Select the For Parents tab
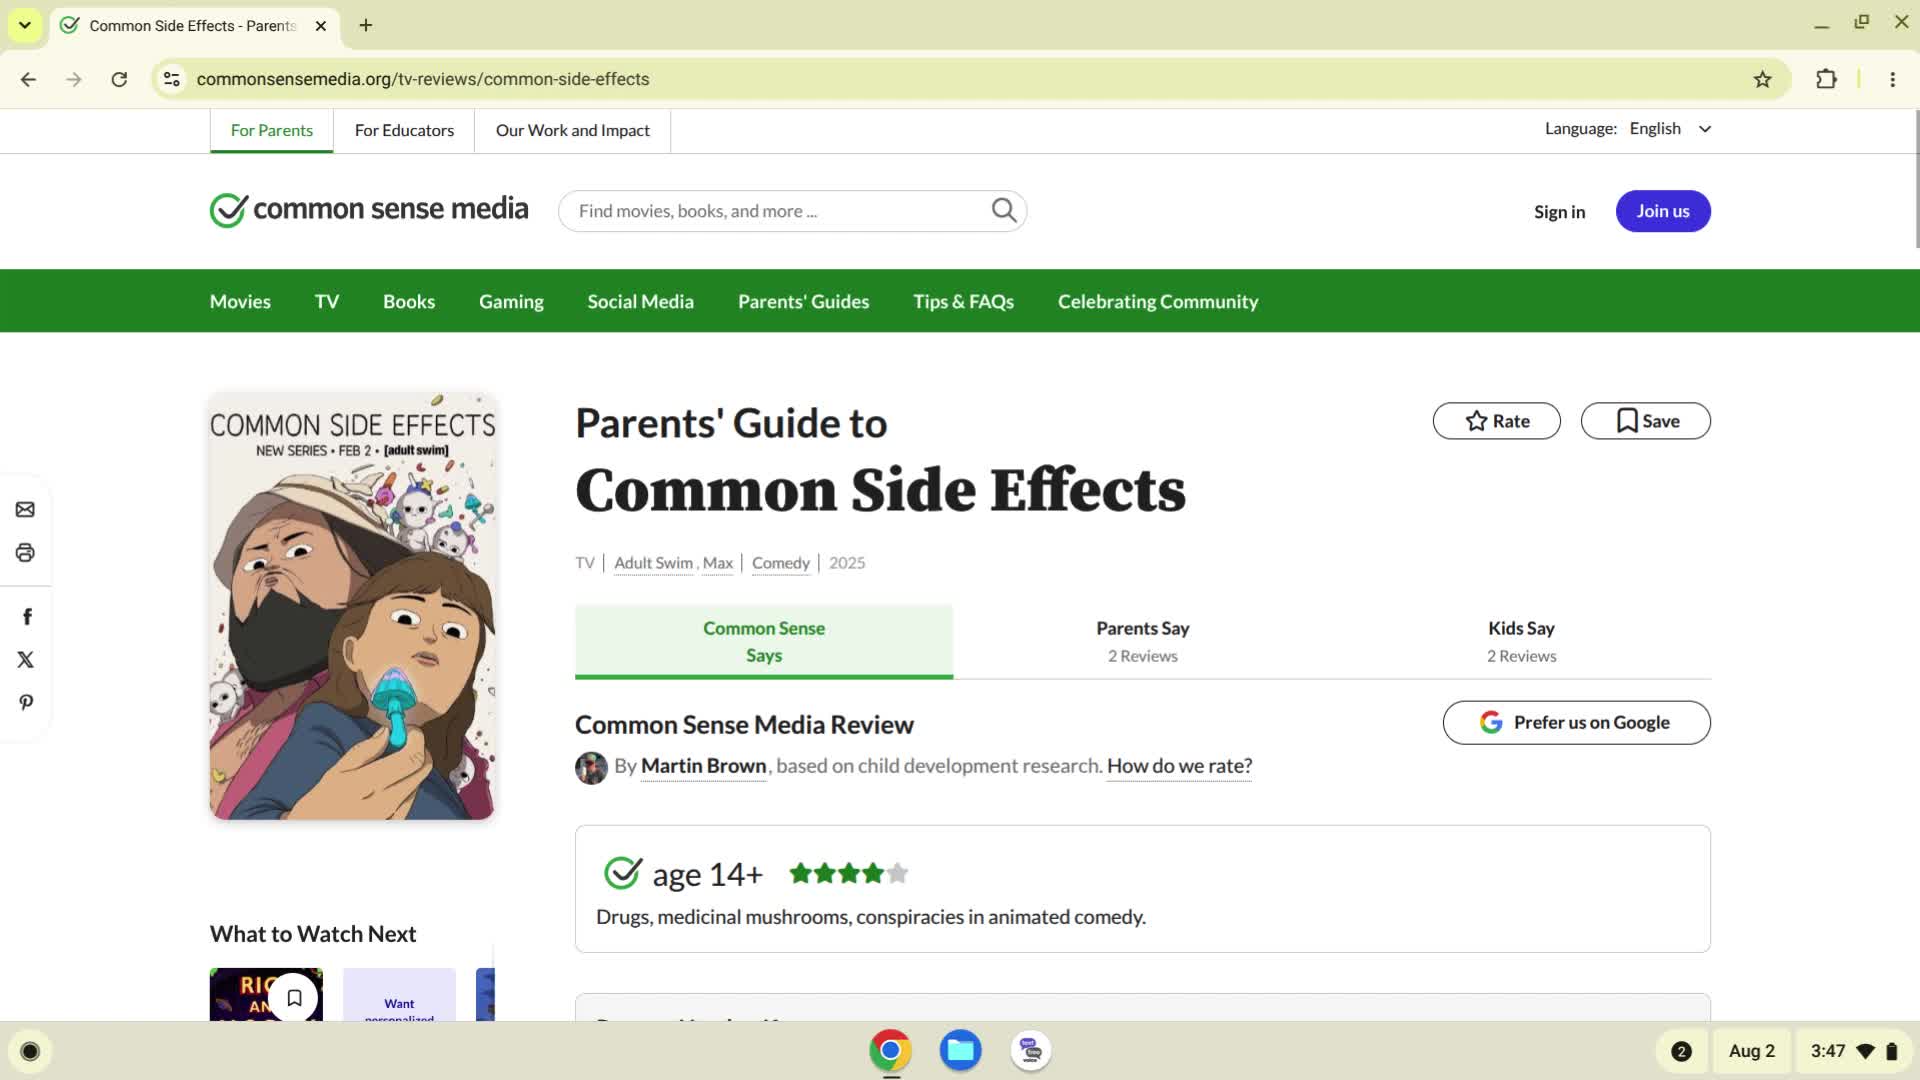The height and width of the screenshot is (1080, 1920). point(272,130)
